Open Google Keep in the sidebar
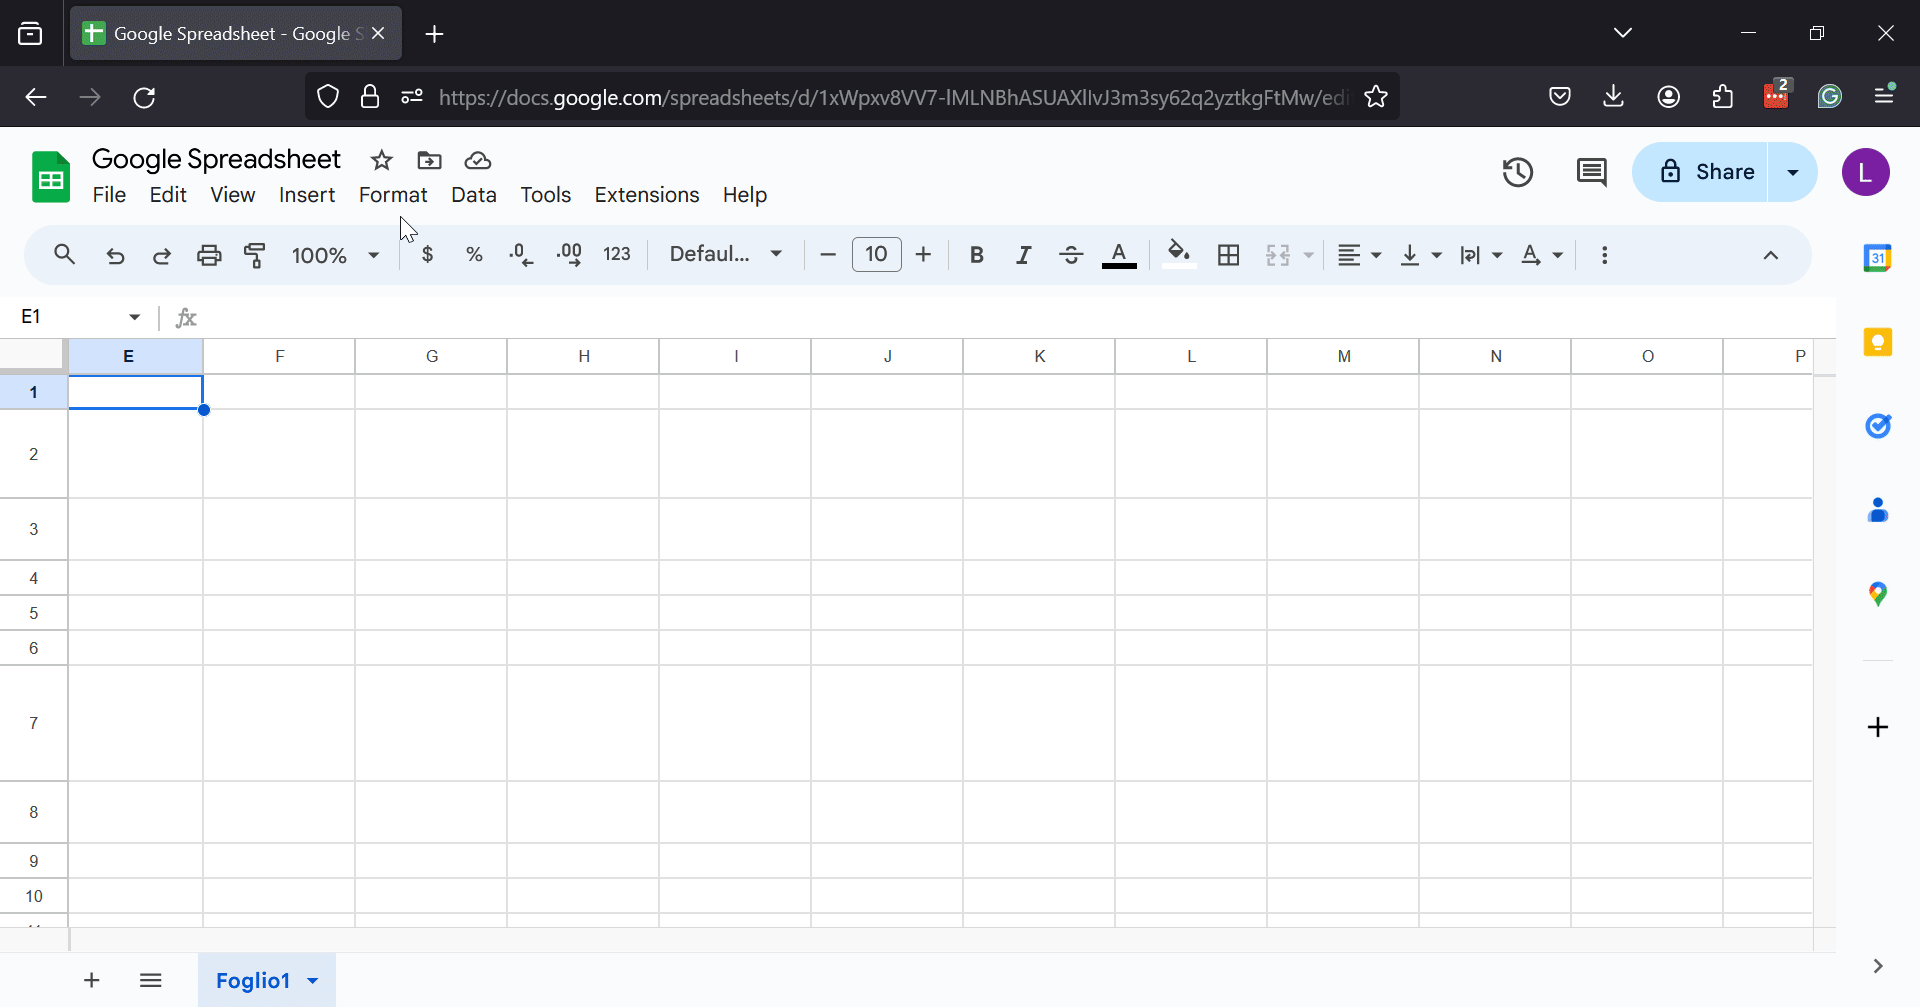Viewport: 1920px width, 1008px height. coord(1878,342)
